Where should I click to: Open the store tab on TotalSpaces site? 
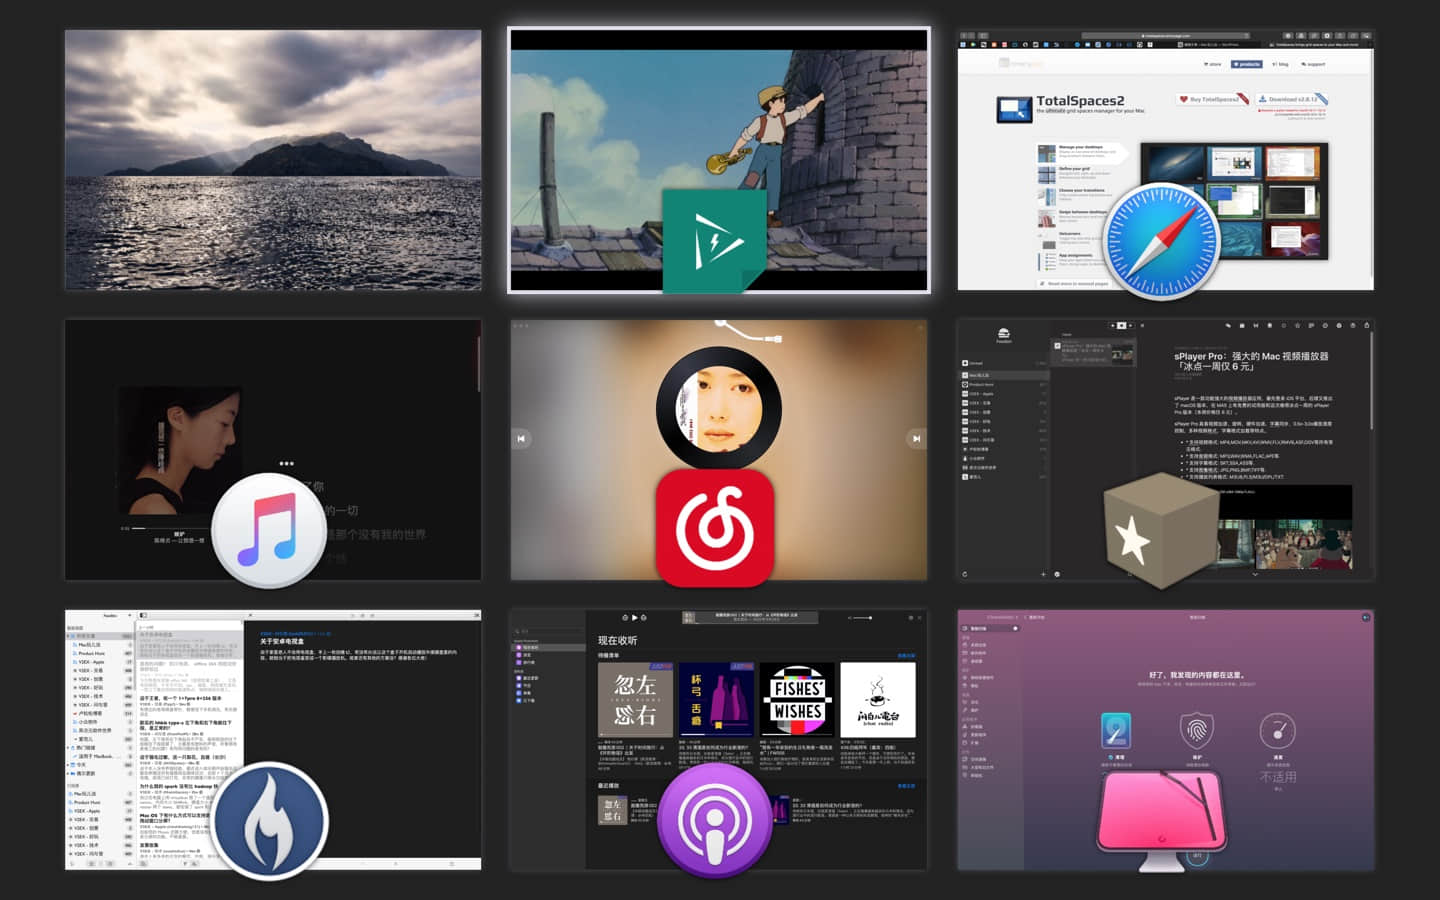click(1212, 64)
